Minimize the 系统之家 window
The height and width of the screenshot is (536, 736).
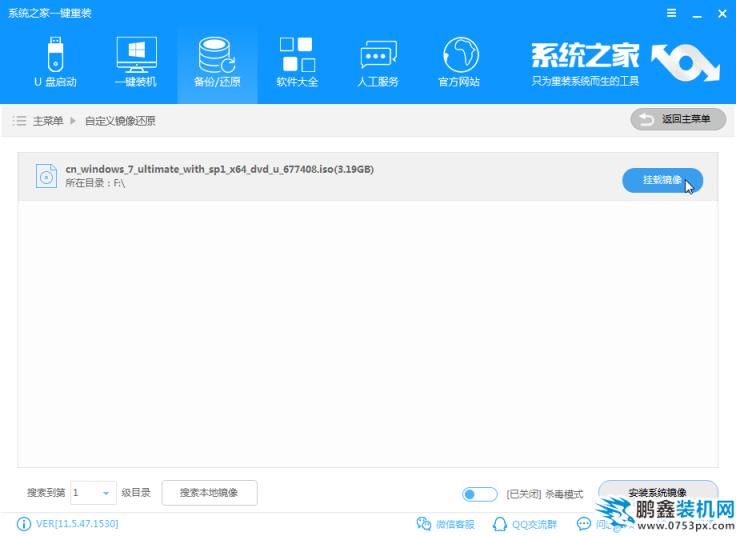697,14
